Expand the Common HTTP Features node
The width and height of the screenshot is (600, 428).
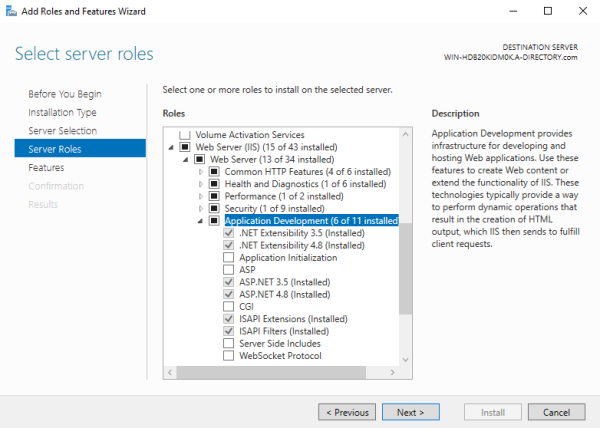201,171
